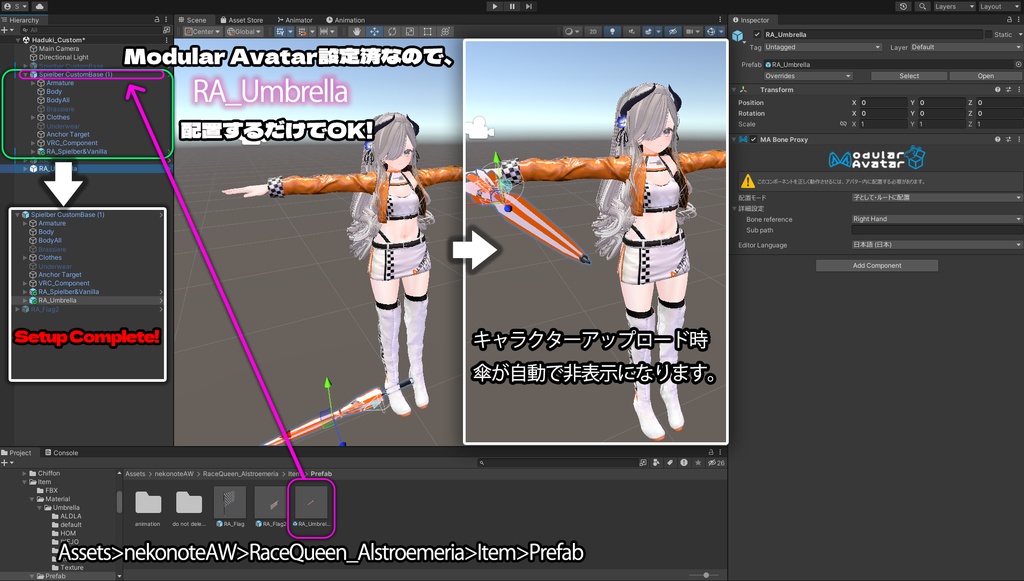The height and width of the screenshot is (581, 1024).
Task: Toggle scene lighting lightbulb
Action: pyautogui.click(x=612, y=31)
